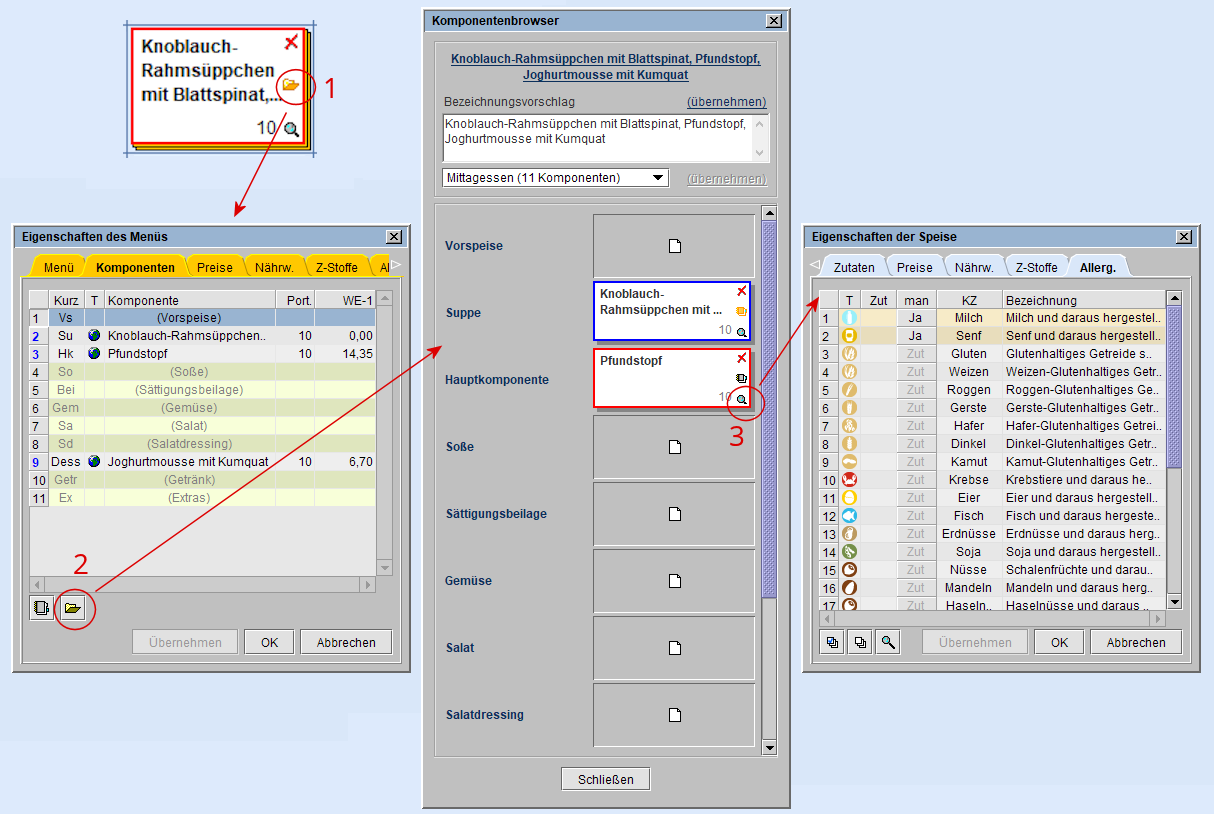
Task: Click the magnifier icon on the Pfundstopf card
Action: [741, 399]
